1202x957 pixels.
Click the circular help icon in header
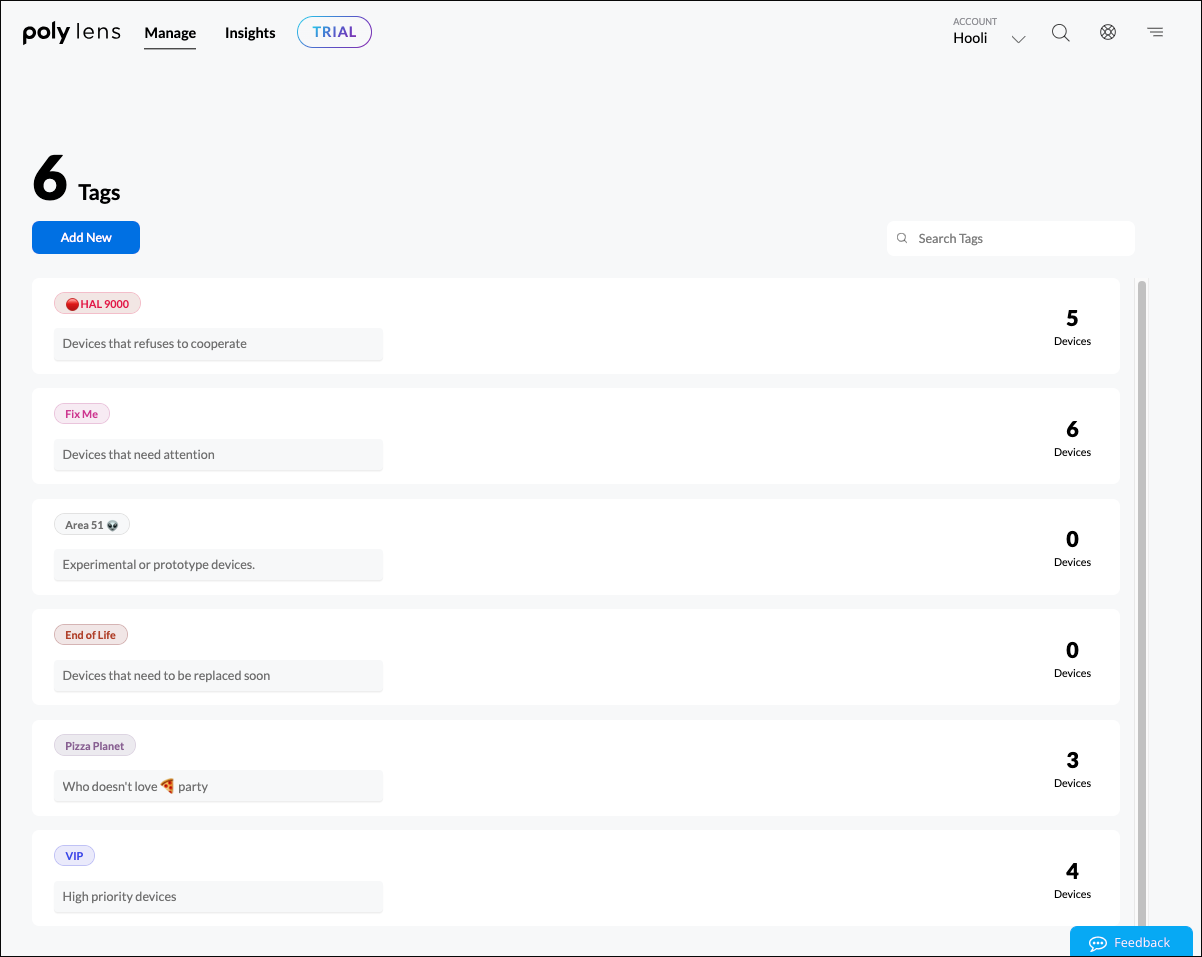pyautogui.click(x=1107, y=33)
